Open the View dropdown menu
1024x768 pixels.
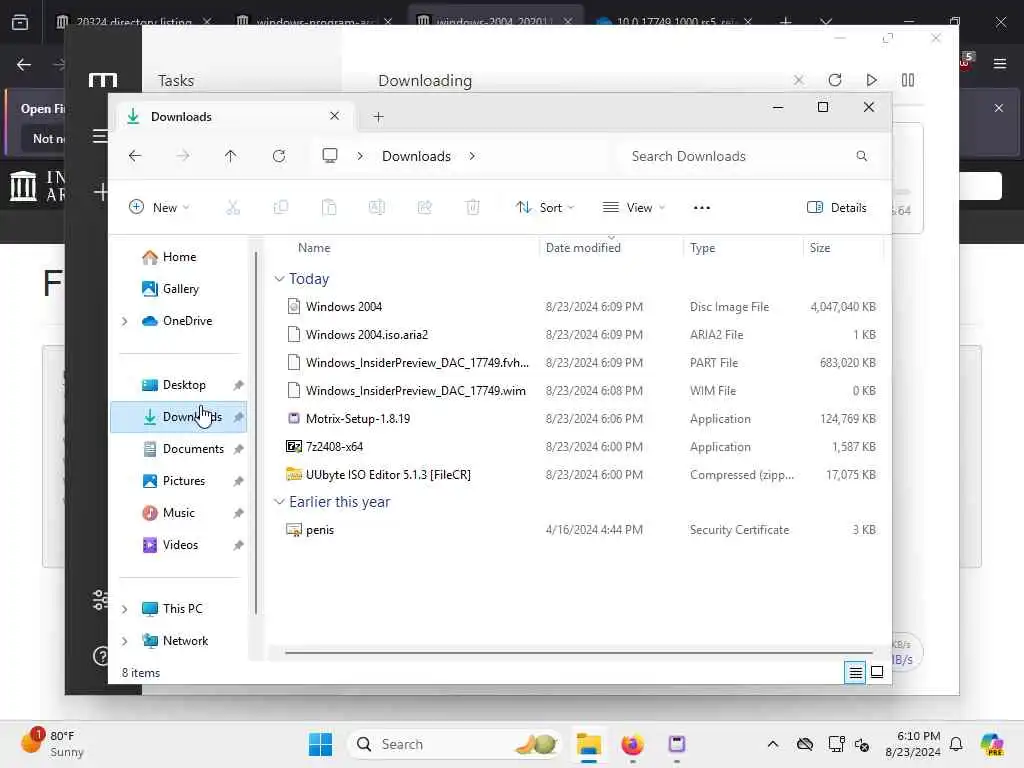pos(633,208)
